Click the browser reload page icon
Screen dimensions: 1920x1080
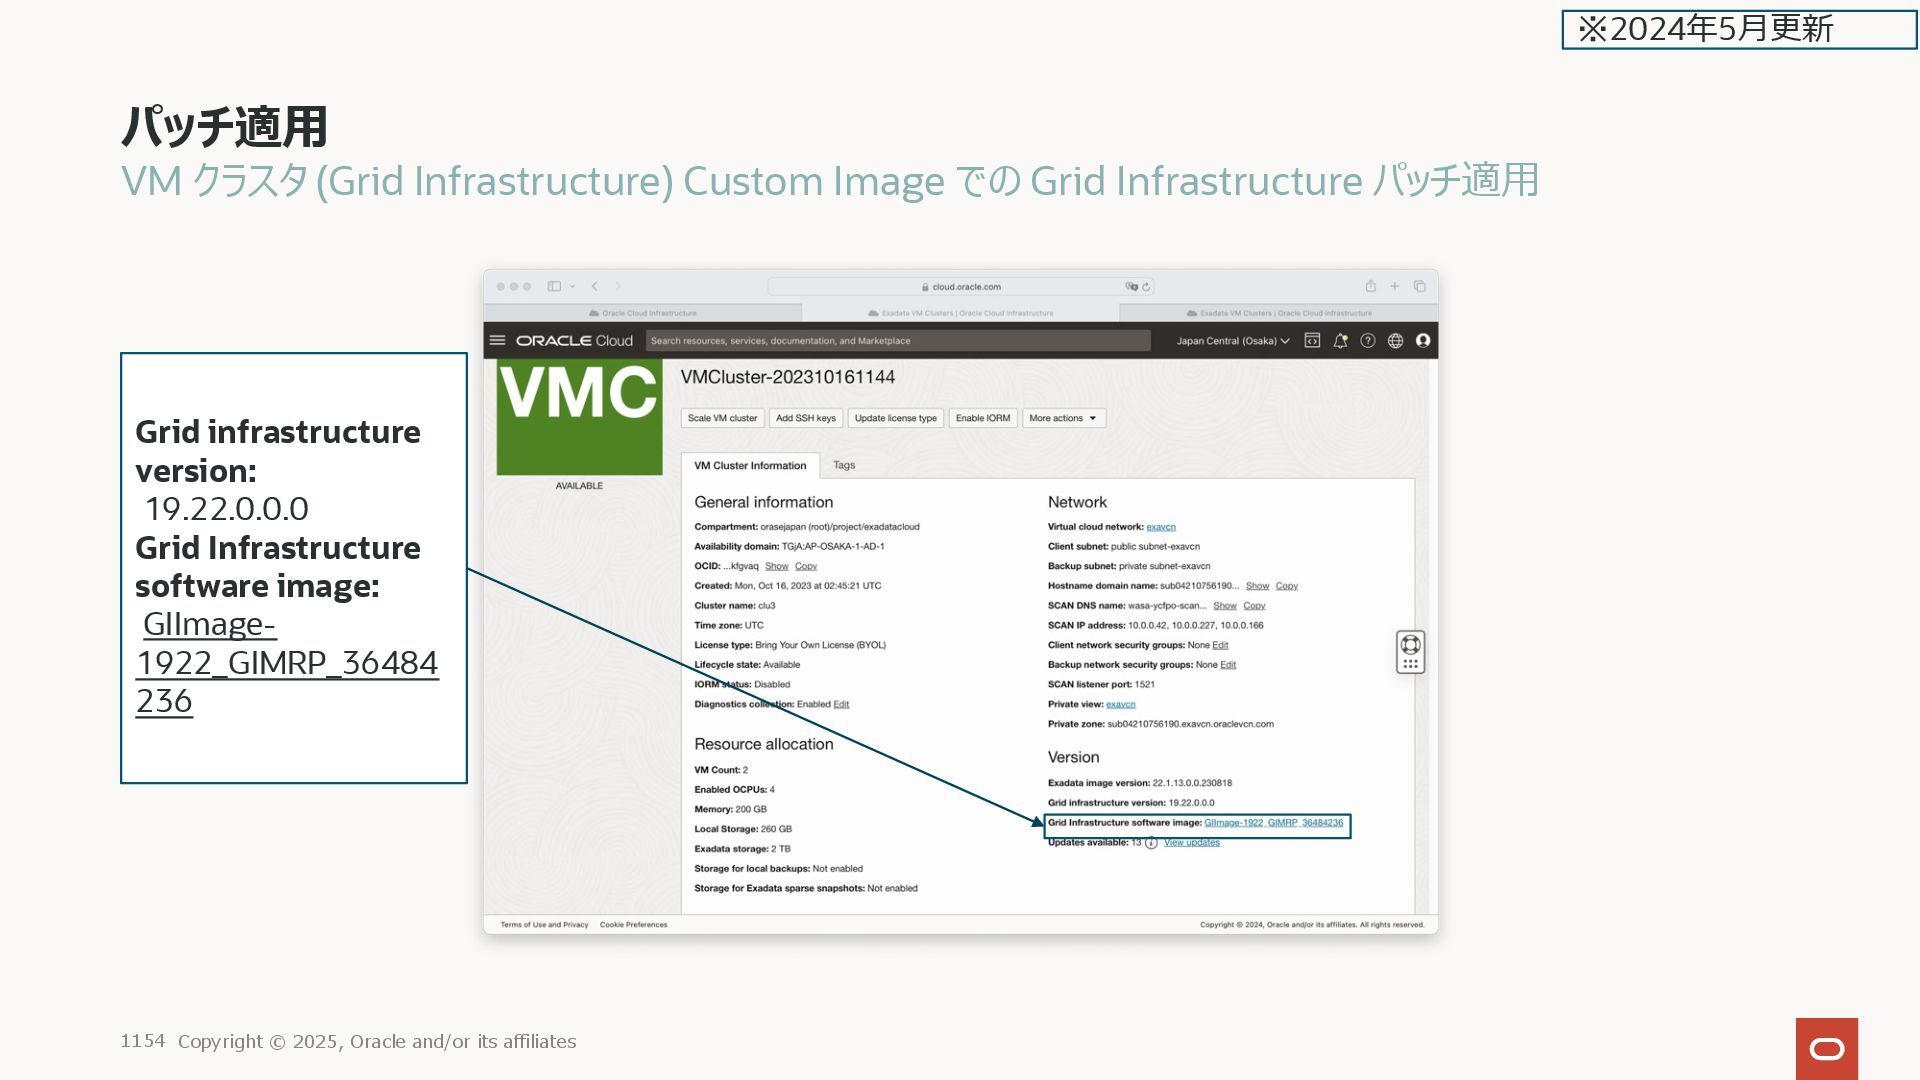pos(1146,287)
